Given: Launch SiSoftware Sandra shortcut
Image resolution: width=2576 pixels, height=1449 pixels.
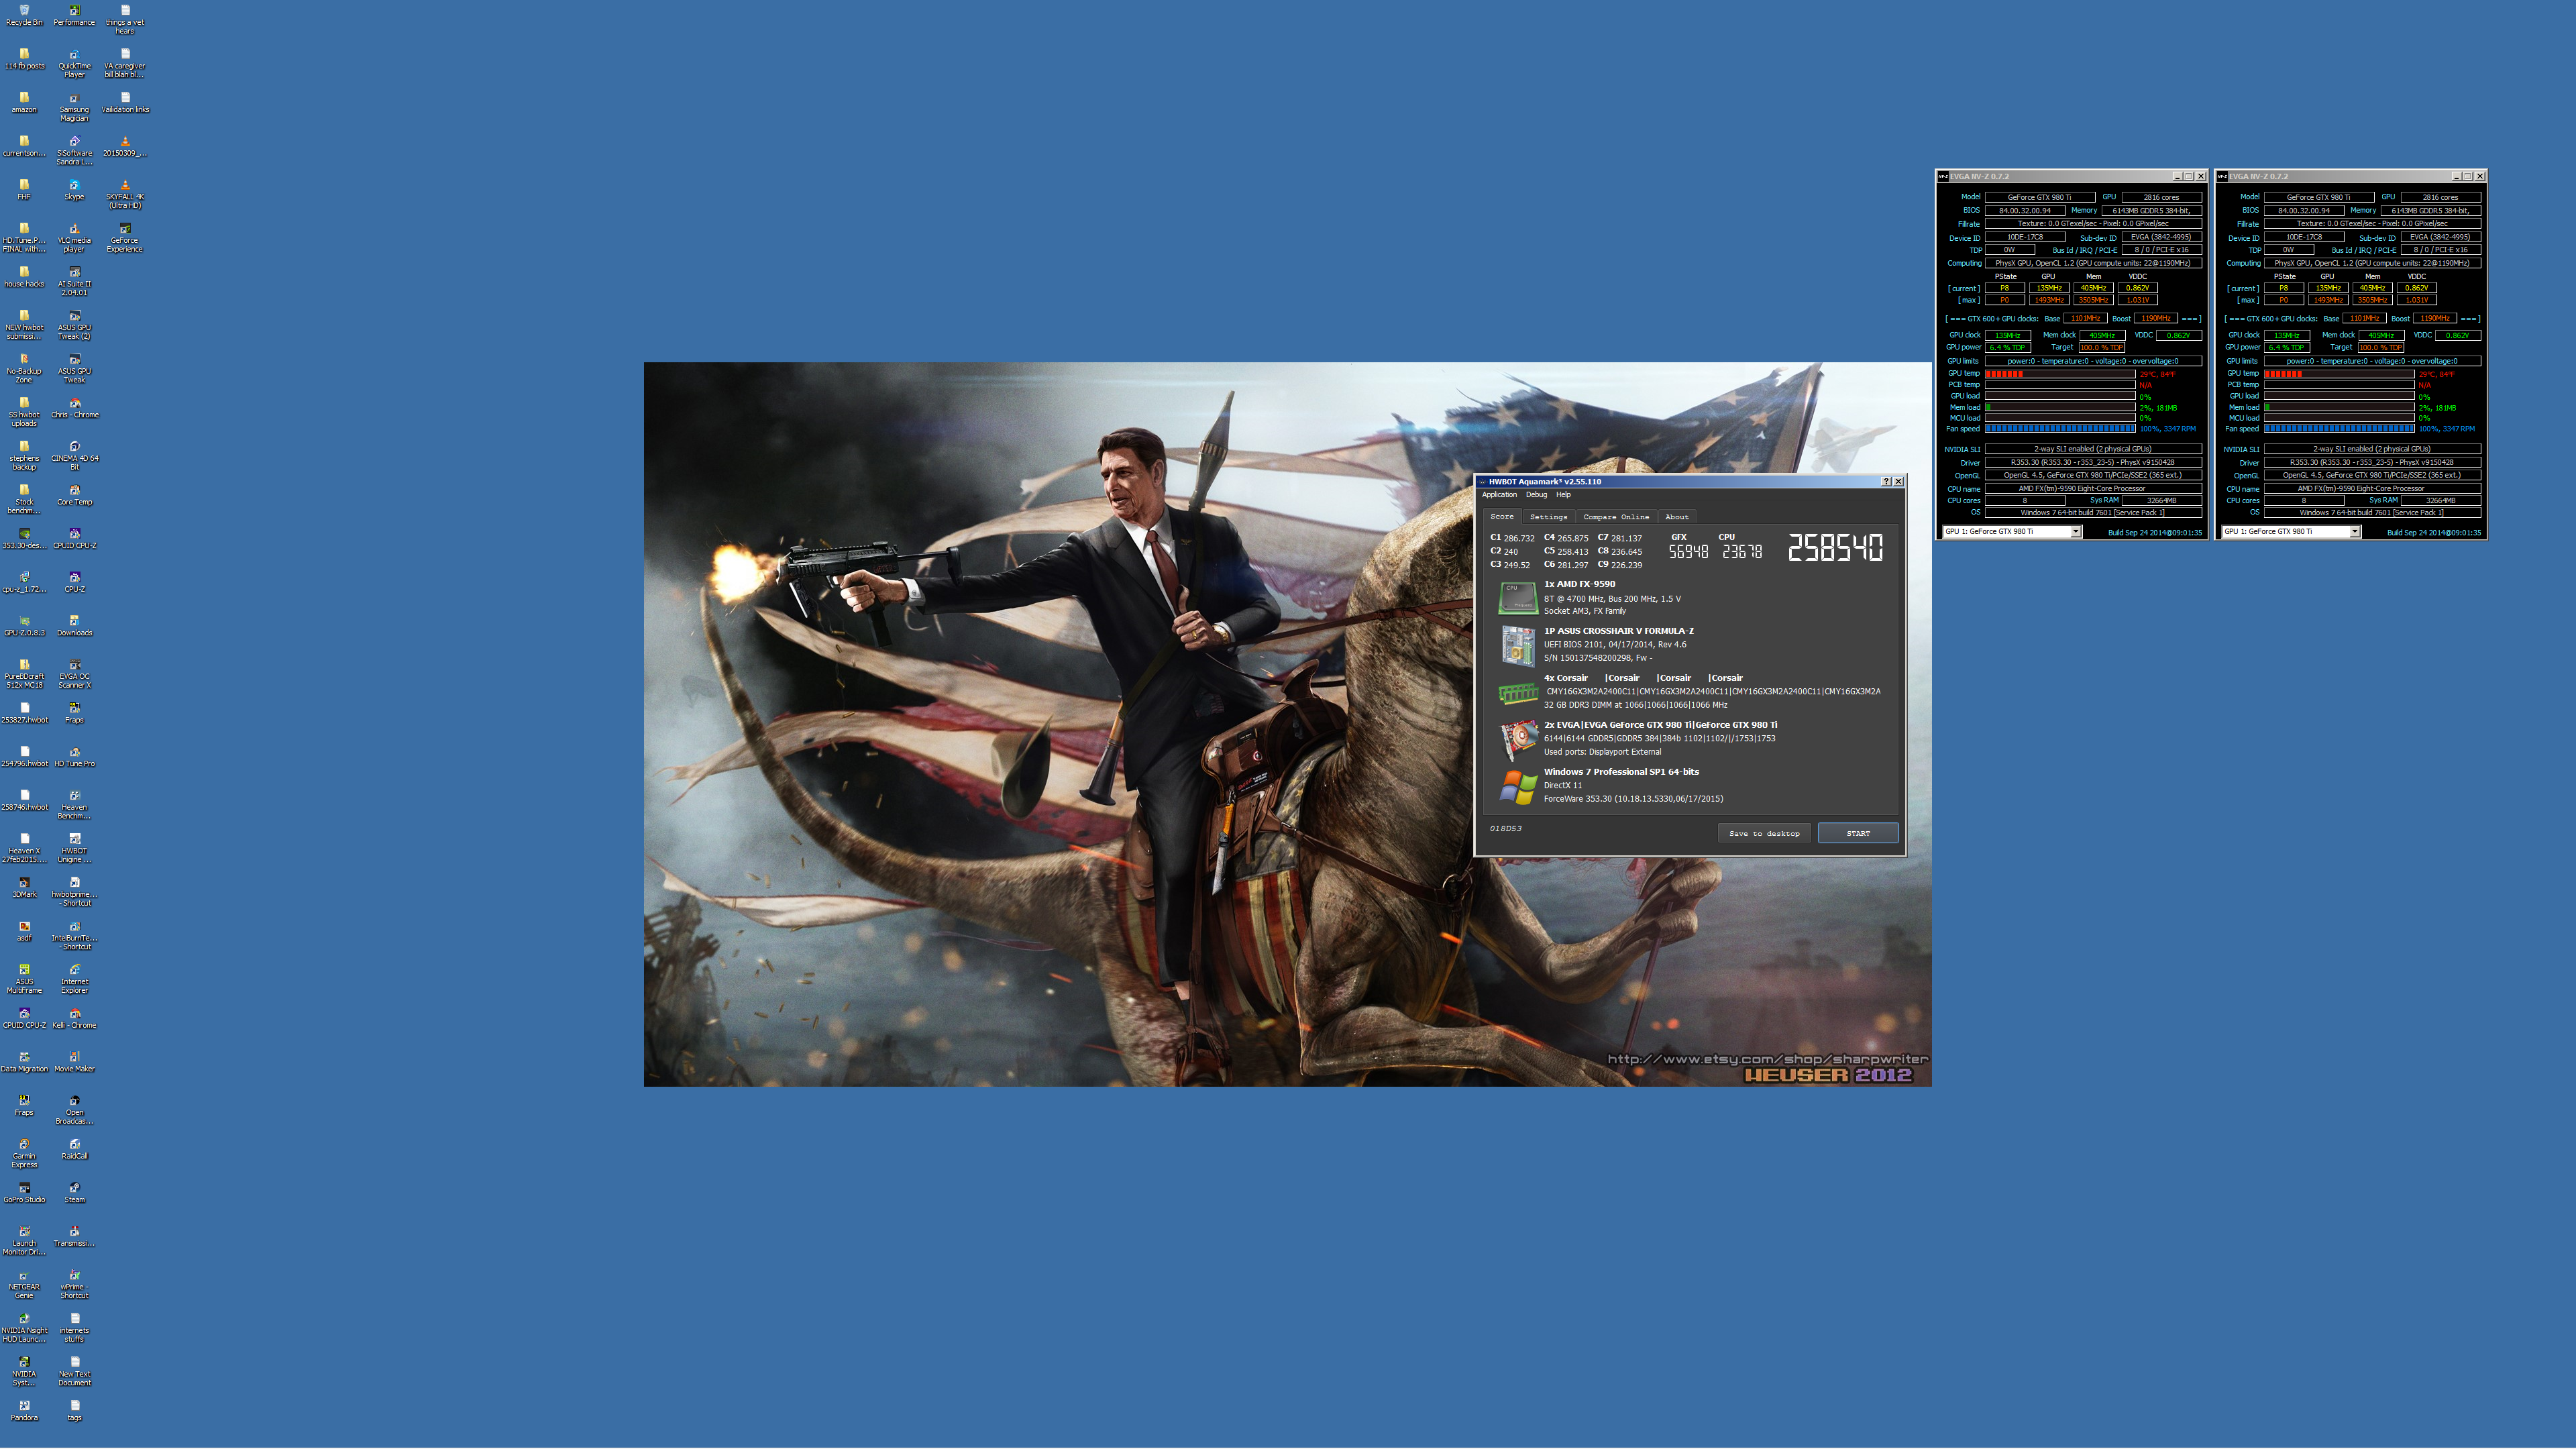Looking at the screenshot, I should (74, 150).
